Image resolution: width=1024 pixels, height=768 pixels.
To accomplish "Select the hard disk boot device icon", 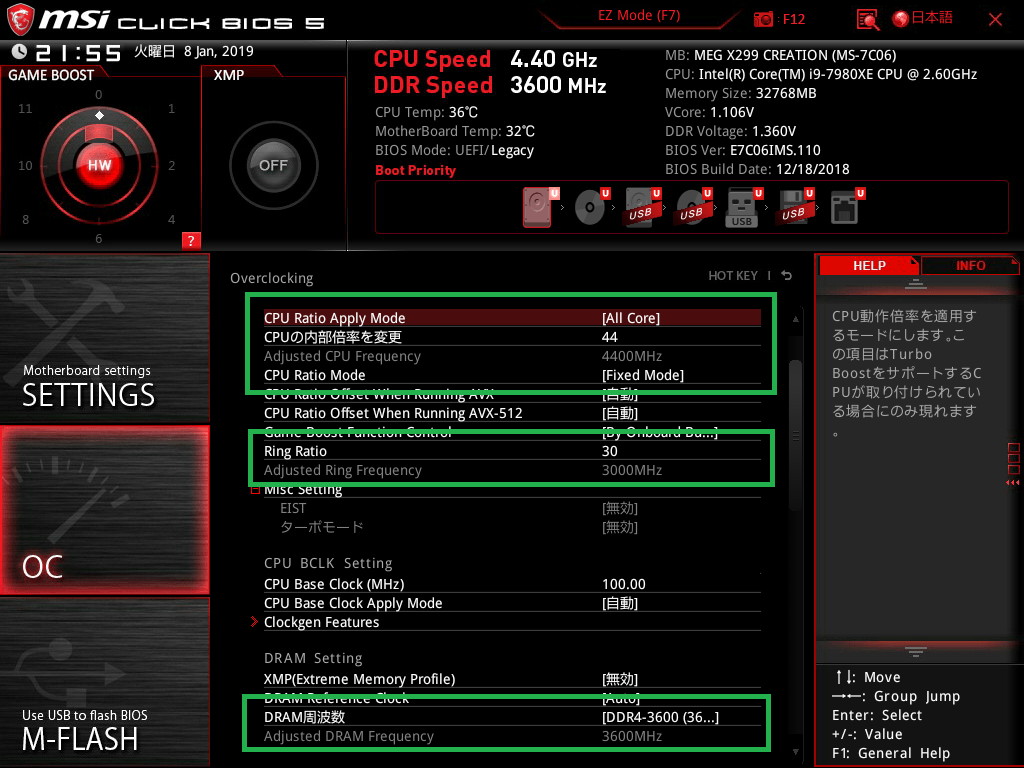I will point(537,207).
